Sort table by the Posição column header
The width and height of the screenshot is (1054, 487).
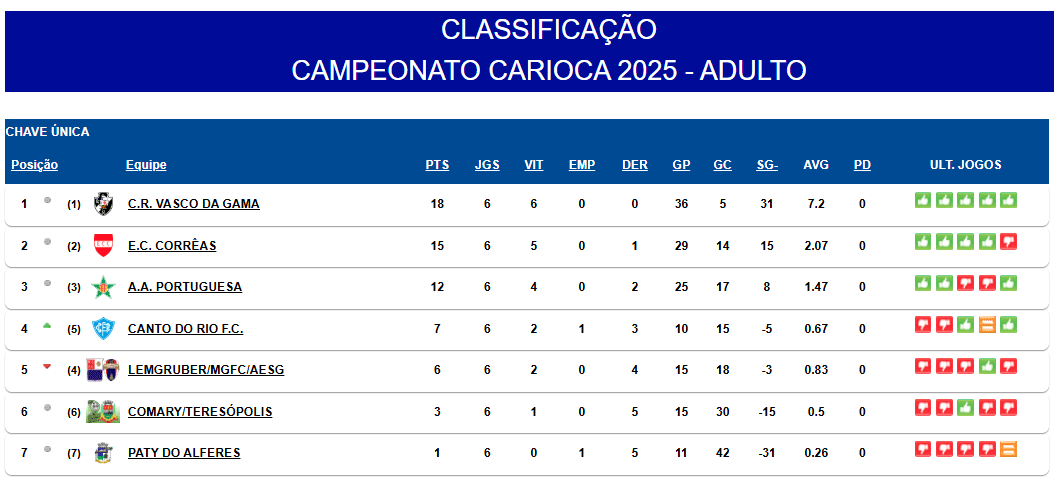(x=34, y=165)
